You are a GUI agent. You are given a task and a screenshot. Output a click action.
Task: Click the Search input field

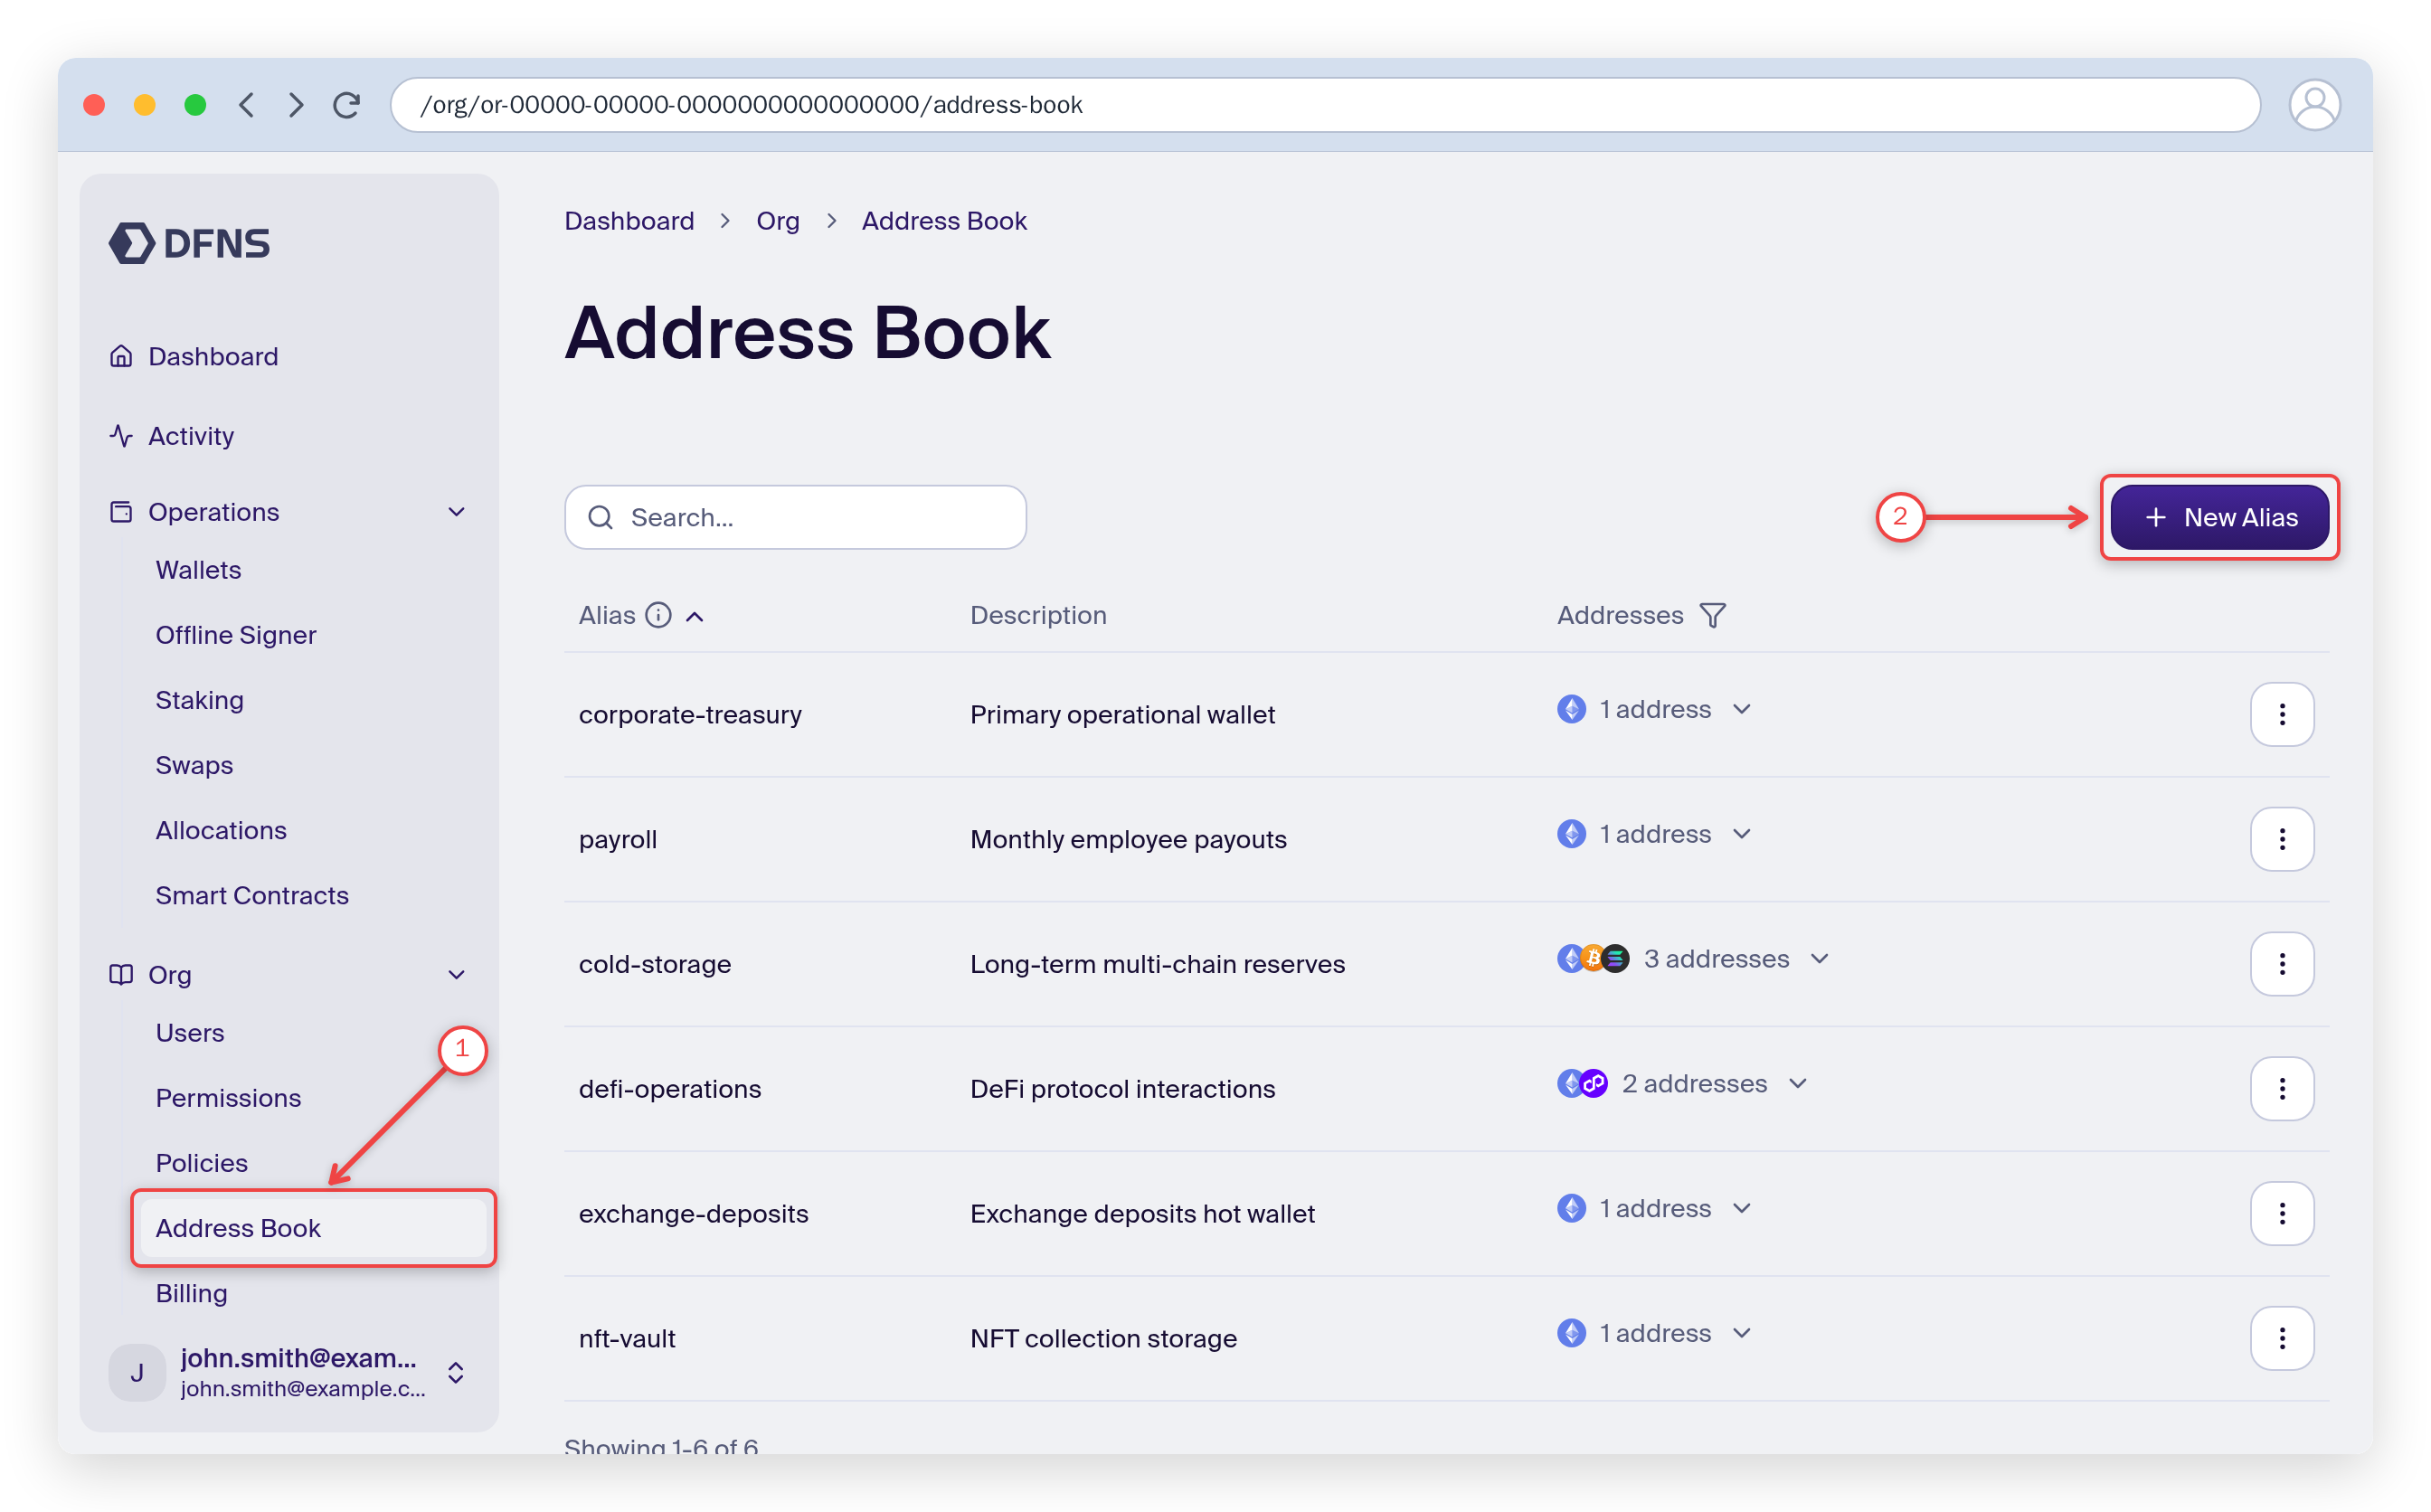pyautogui.click(x=795, y=517)
